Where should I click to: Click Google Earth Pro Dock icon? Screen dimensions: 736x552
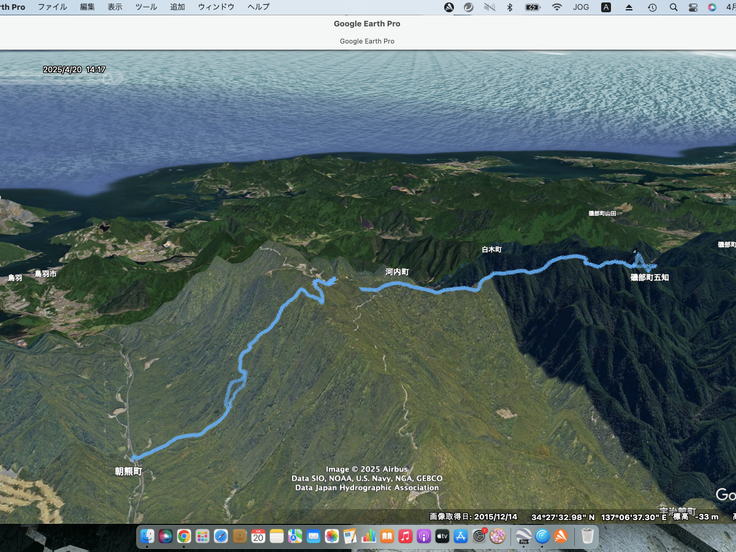coord(522,536)
